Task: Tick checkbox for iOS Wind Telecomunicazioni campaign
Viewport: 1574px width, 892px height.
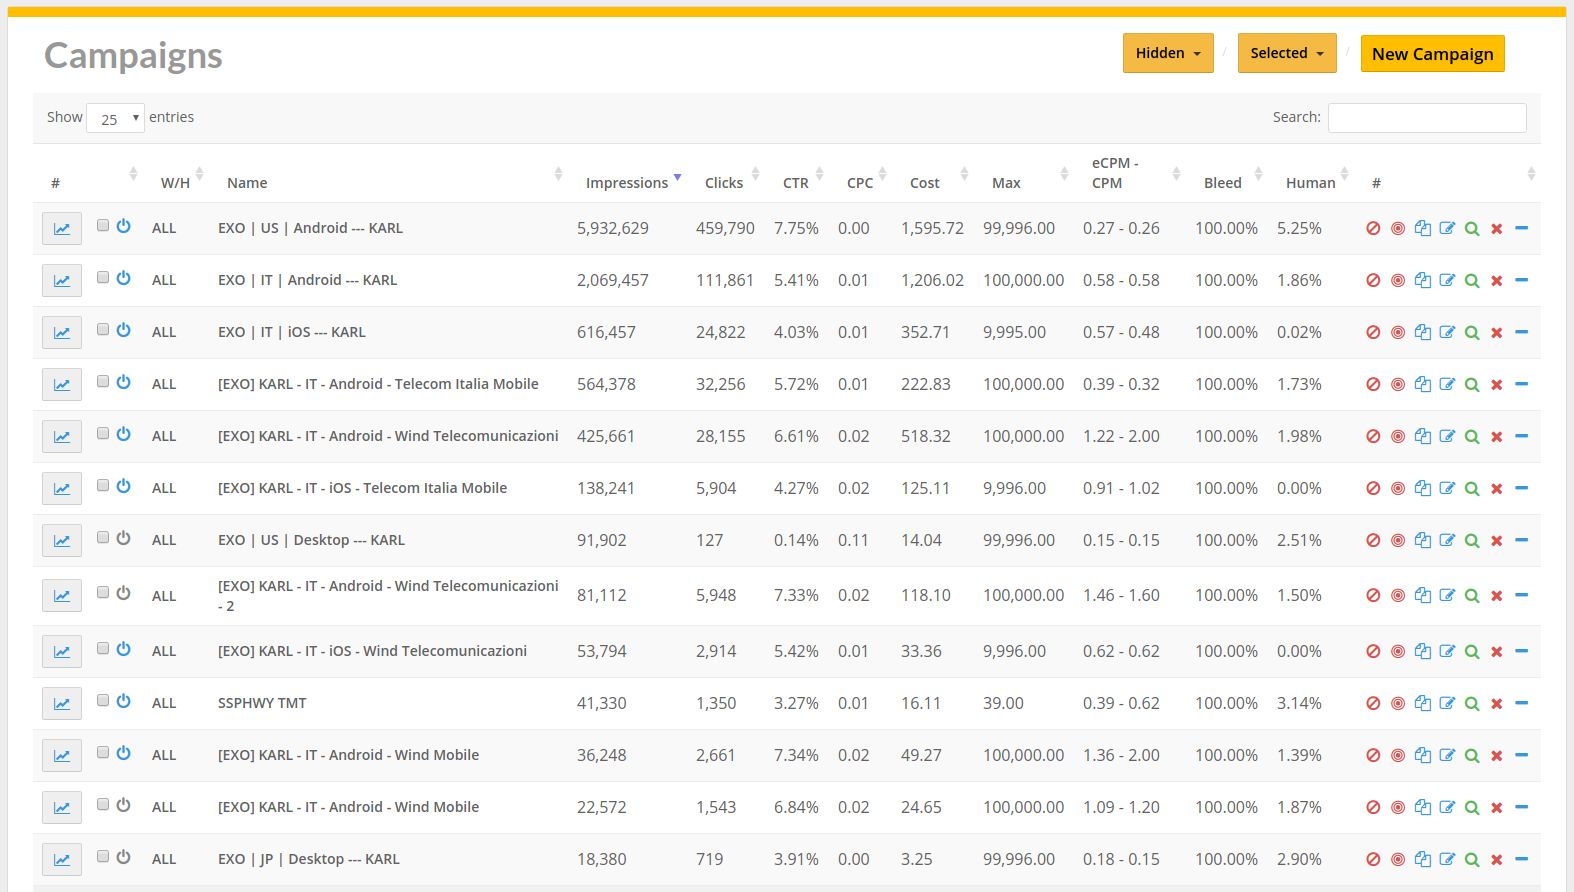Action: tap(103, 649)
